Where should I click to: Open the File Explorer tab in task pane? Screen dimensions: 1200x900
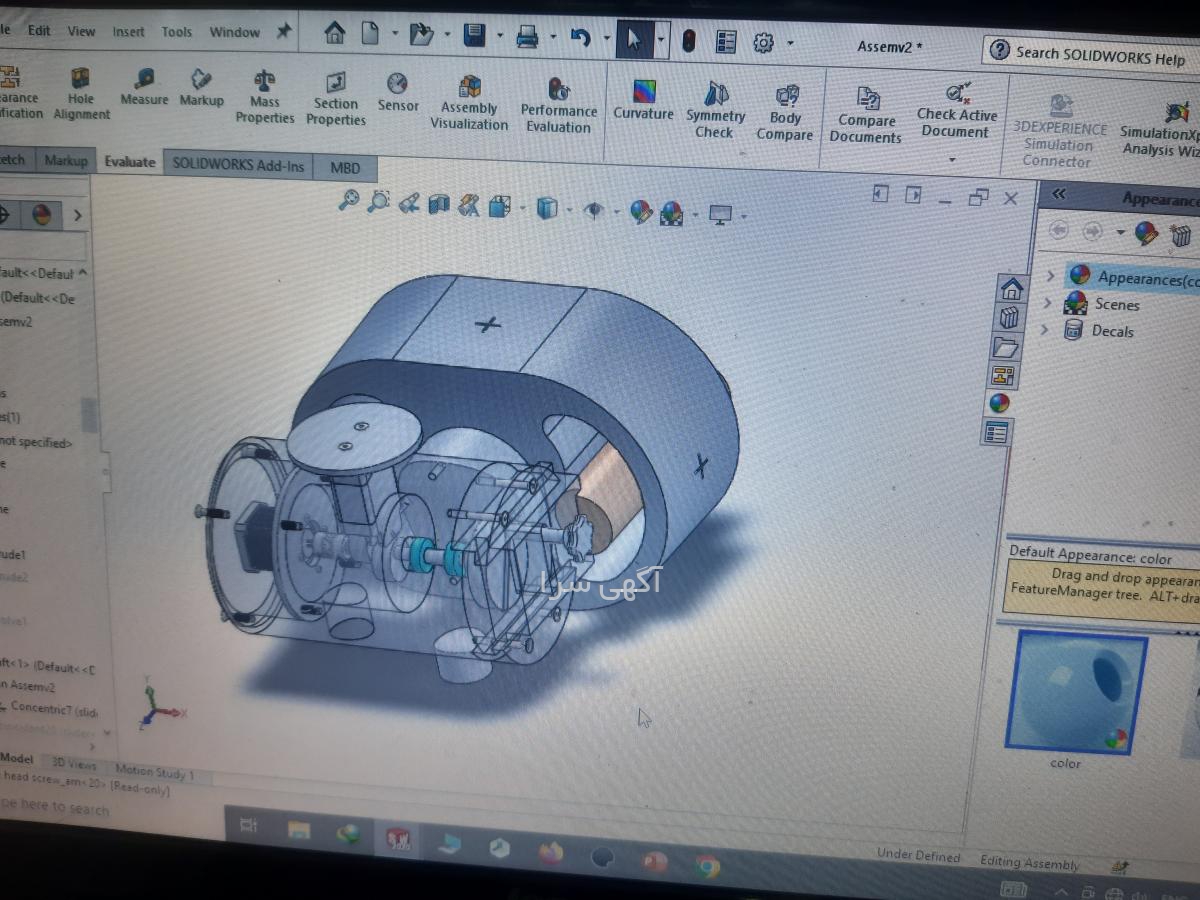click(x=1005, y=347)
